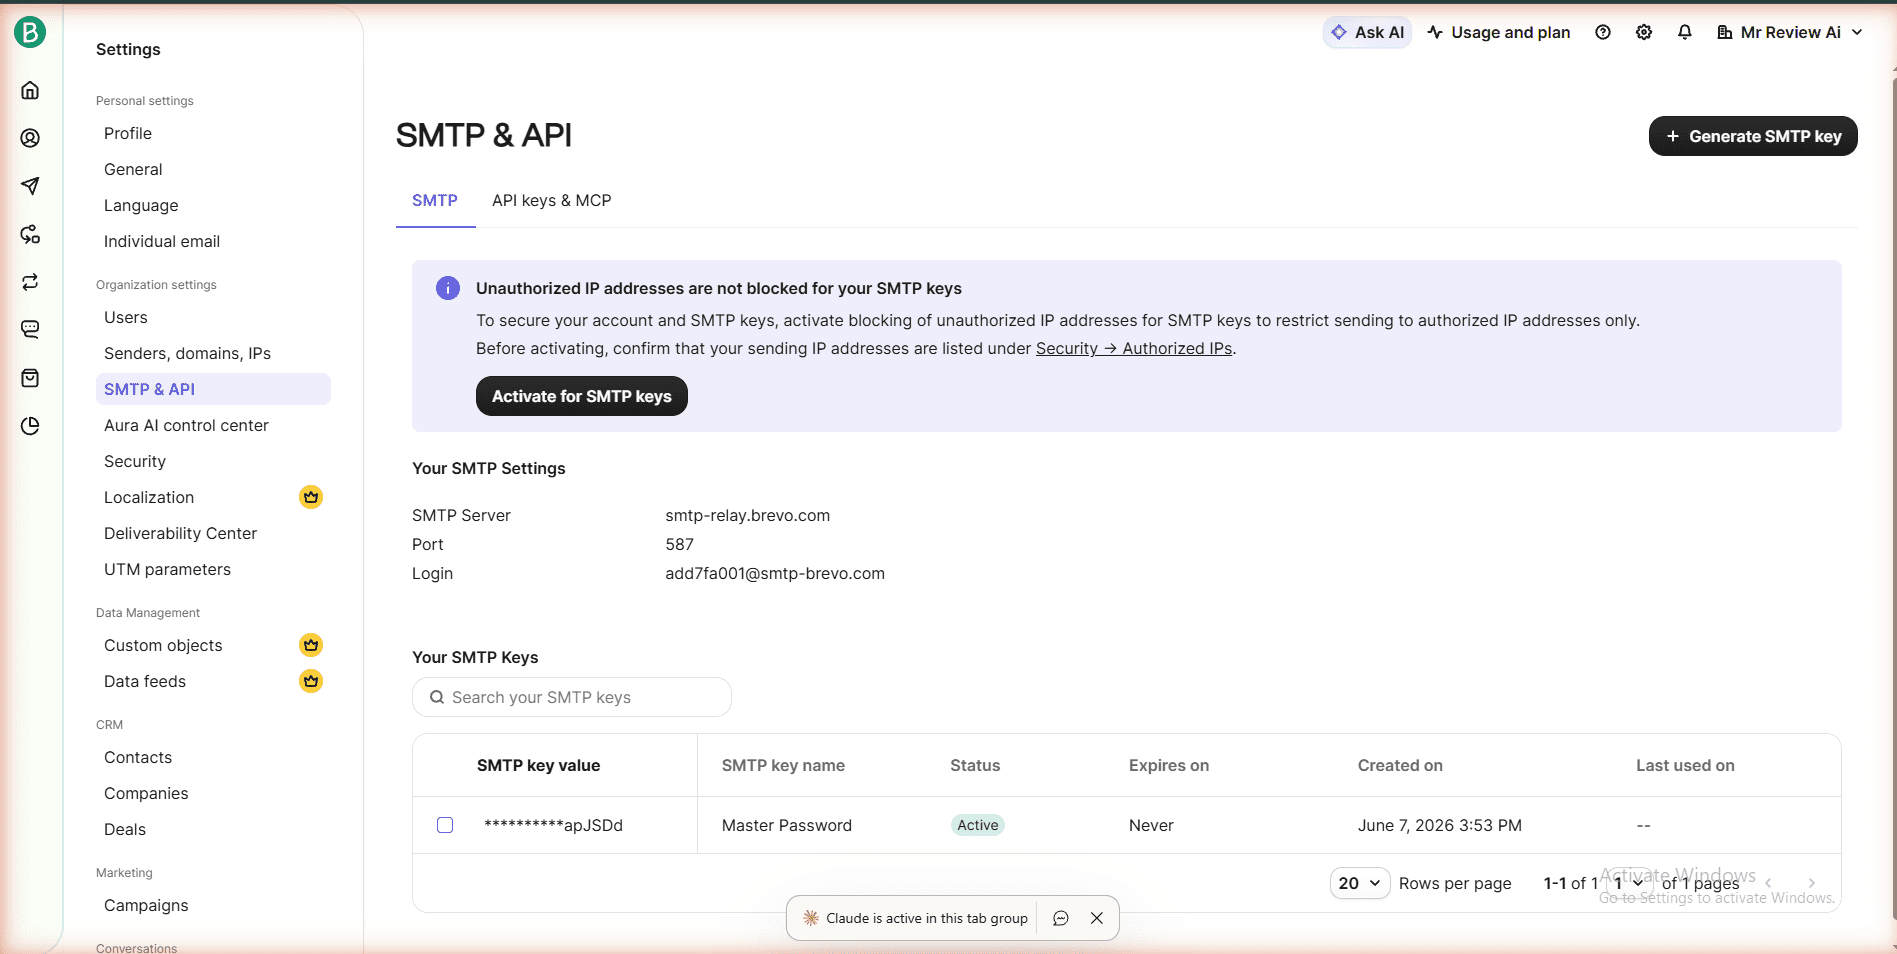This screenshot has width=1897, height=954.
Task: Go to Home via house icon
Action: point(30,90)
